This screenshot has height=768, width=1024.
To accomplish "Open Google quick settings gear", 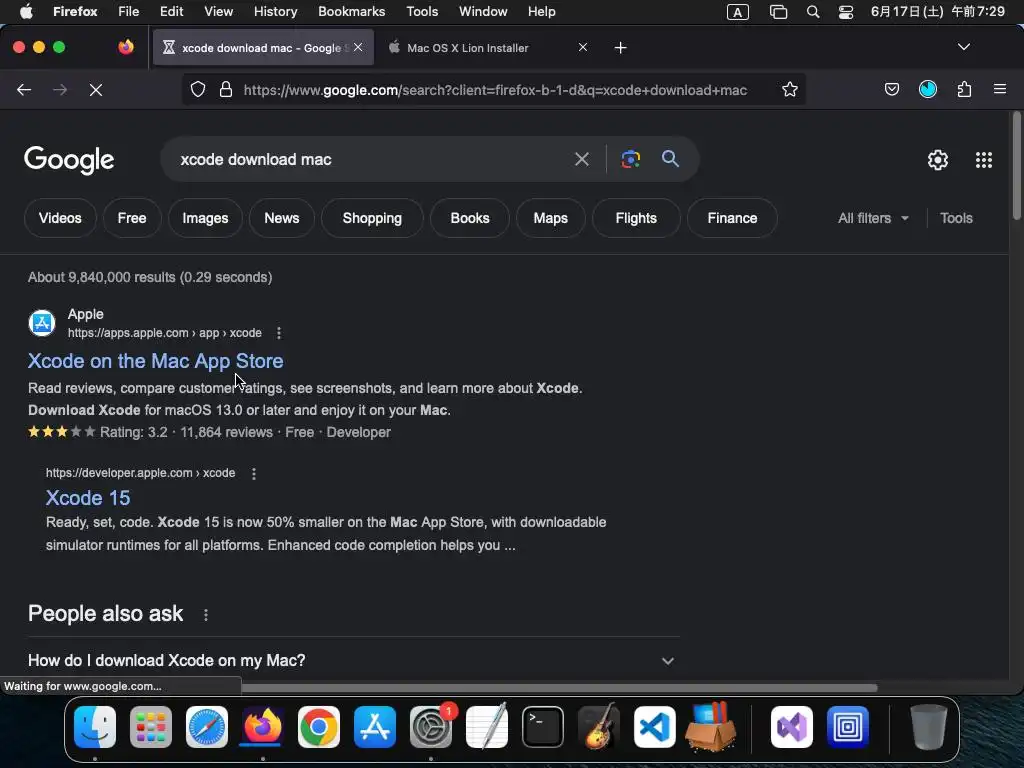I will [x=938, y=160].
